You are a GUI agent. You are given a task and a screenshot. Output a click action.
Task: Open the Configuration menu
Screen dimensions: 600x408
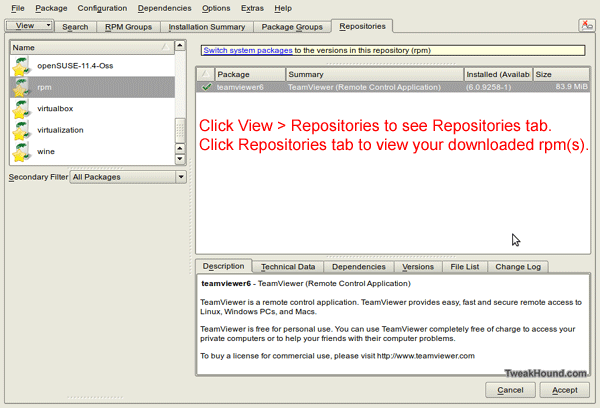102,8
